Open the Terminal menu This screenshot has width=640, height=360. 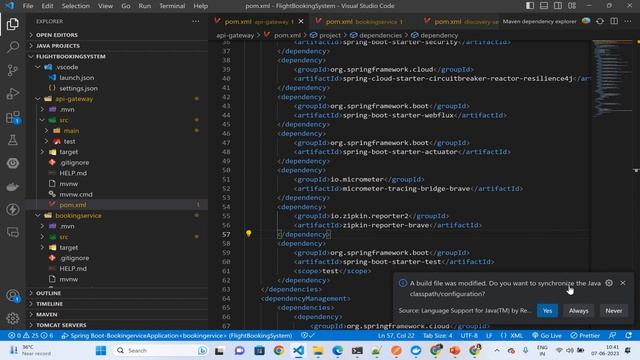172,6
